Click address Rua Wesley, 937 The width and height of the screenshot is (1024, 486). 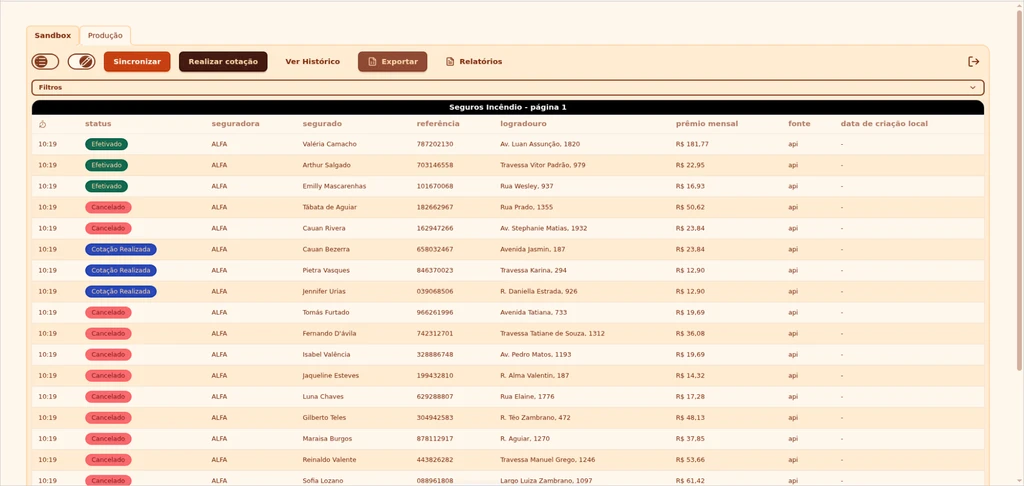527,186
